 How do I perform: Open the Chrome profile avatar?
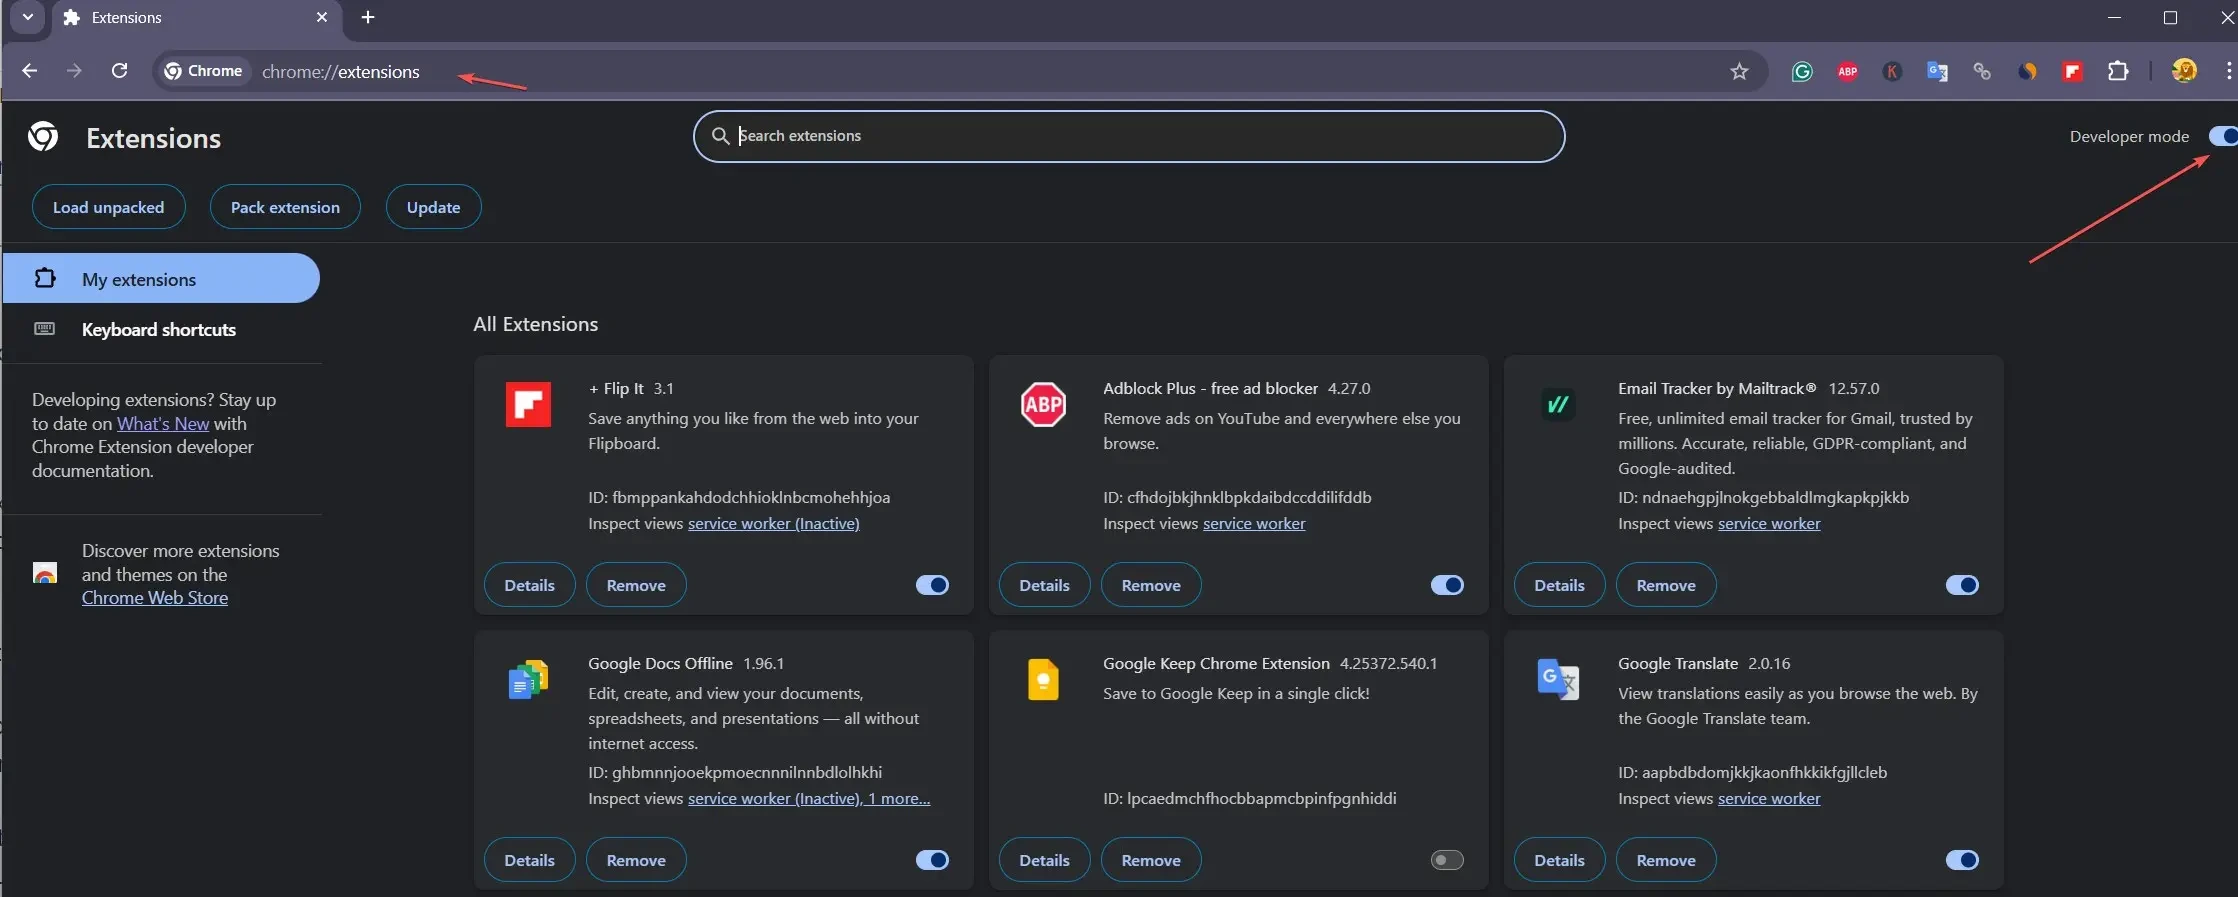(2184, 71)
